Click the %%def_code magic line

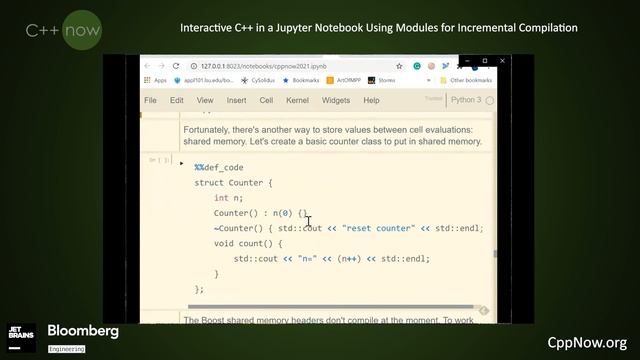click(219, 167)
